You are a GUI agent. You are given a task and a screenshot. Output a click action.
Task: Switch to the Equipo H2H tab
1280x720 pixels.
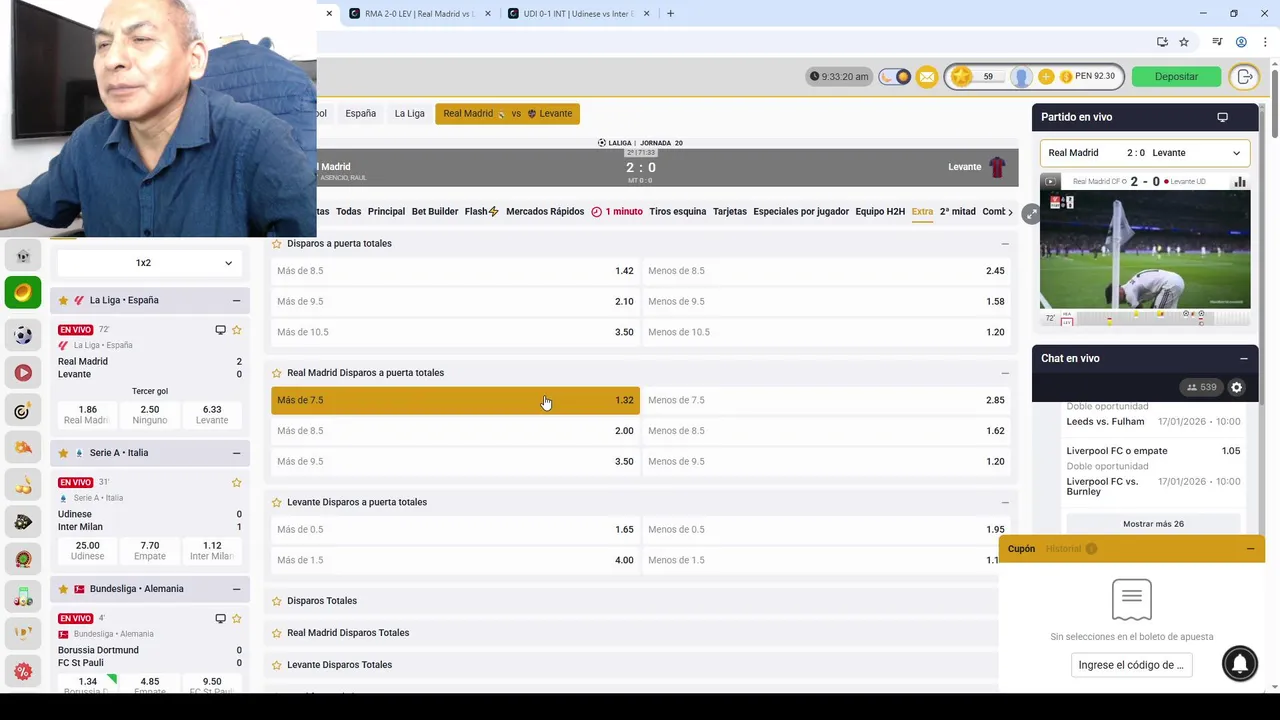(x=880, y=212)
